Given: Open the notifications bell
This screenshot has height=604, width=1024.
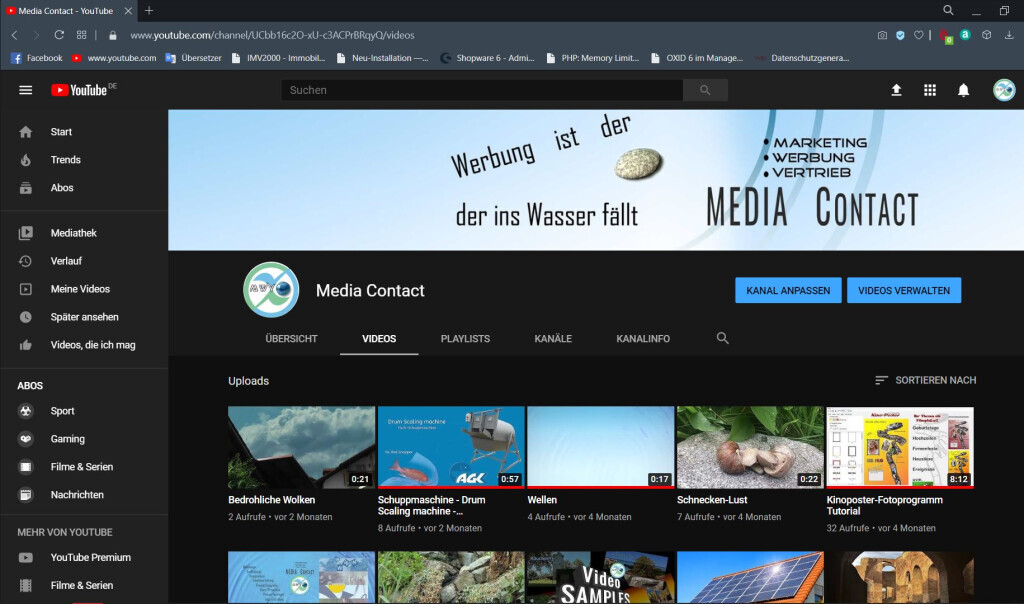Looking at the screenshot, I should pyautogui.click(x=963, y=89).
